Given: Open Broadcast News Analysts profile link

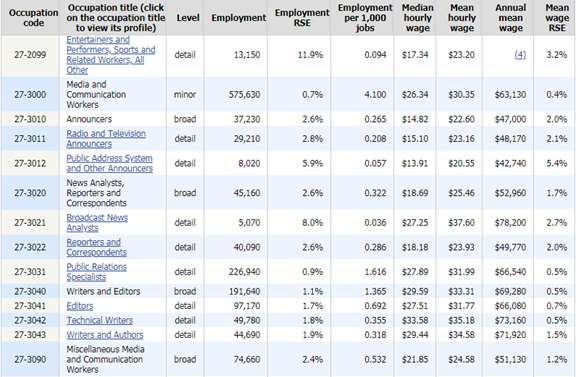Looking at the screenshot, I should click(97, 223).
